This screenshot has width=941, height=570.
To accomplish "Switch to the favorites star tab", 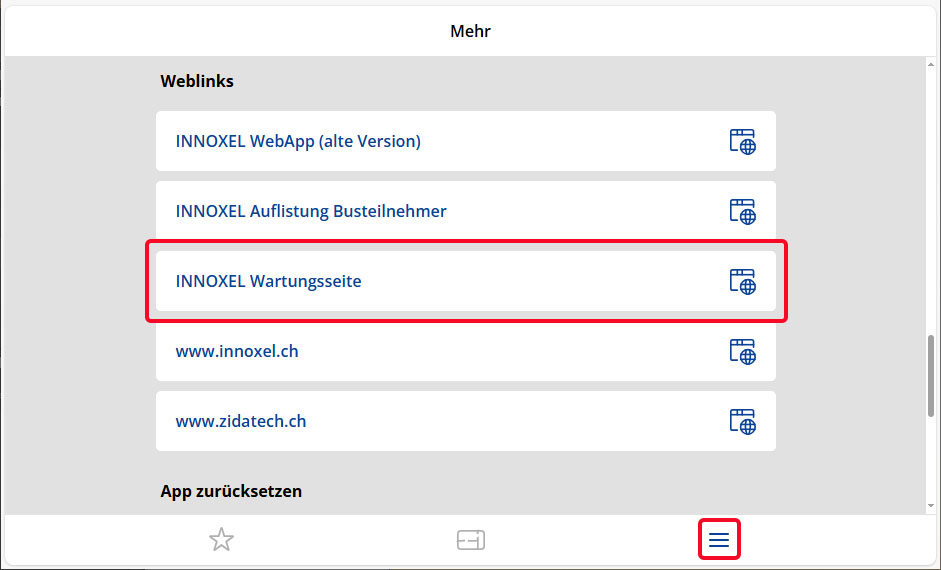I will pyautogui.click(x=221, y=539).
